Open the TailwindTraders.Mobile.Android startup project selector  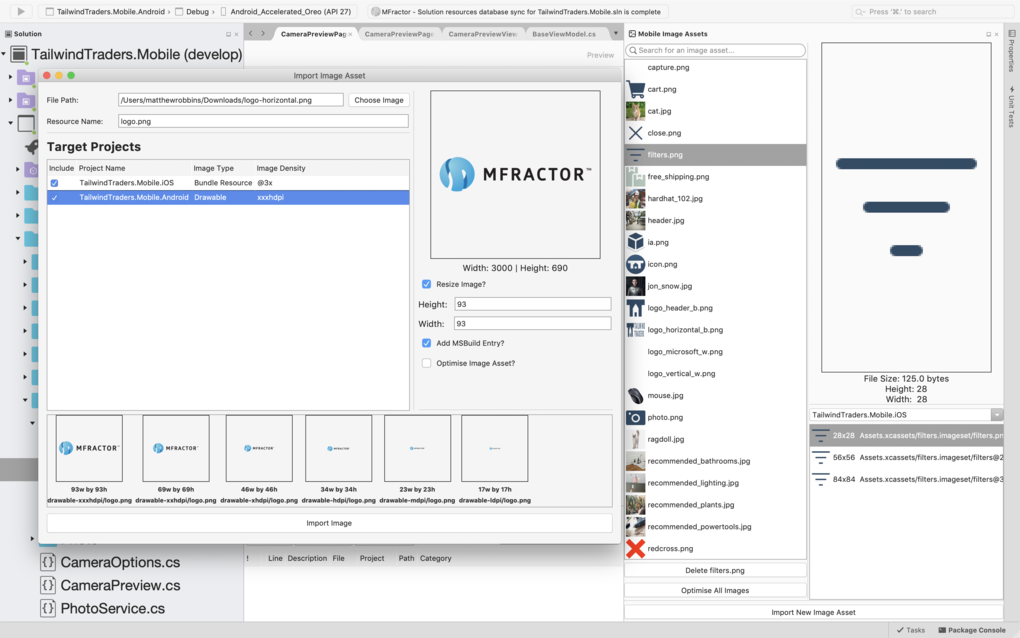pos(105,12)
